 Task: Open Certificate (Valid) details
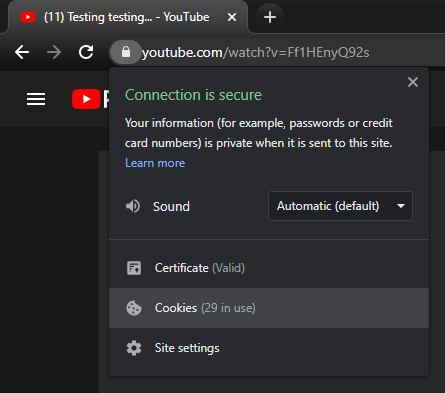(269, 268)
